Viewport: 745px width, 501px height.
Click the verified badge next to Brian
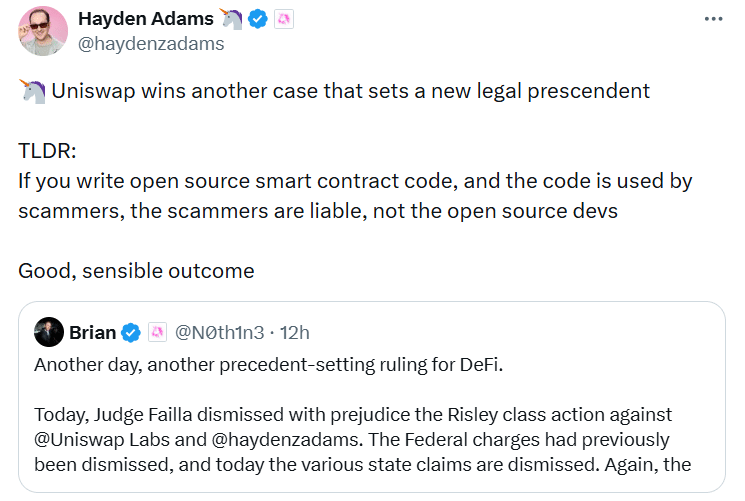tap(131, 332)
